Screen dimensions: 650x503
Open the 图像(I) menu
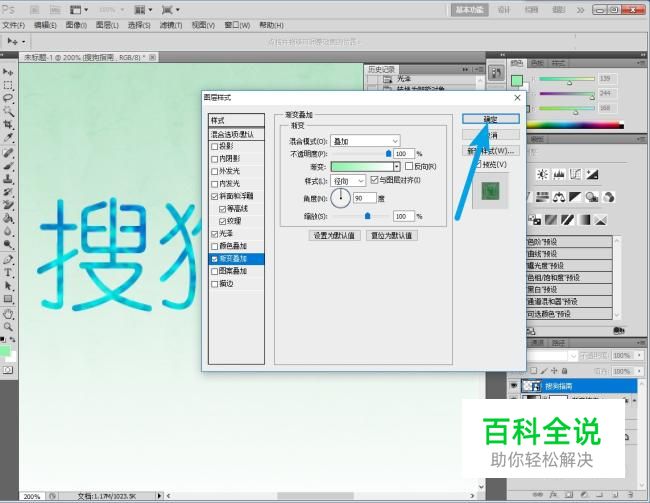76,25
